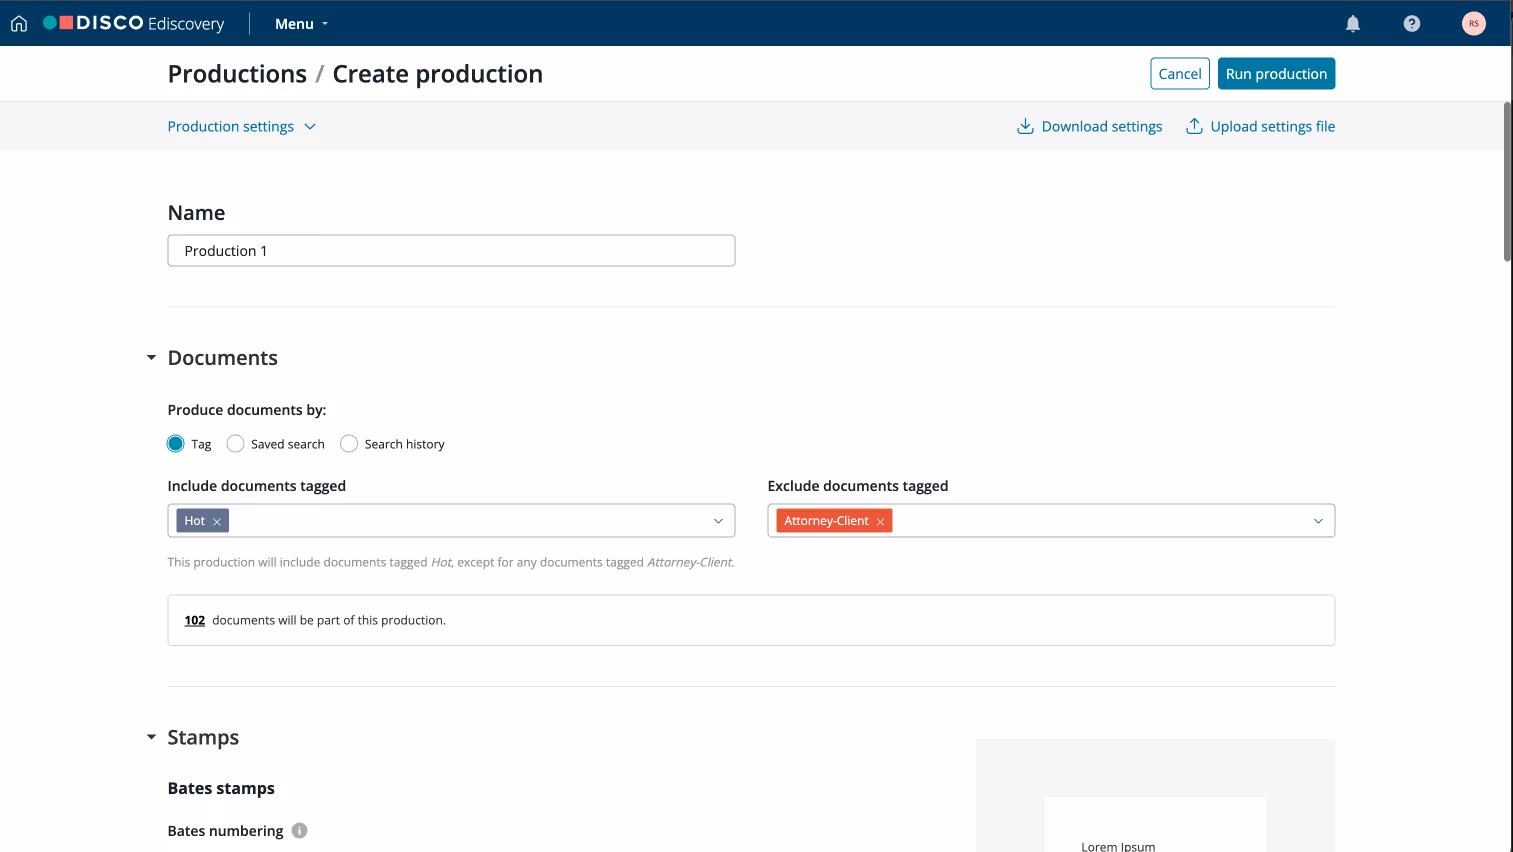1513x852 pixels.
Task: Open the help question mark icon
Action: pos(1412,23)
